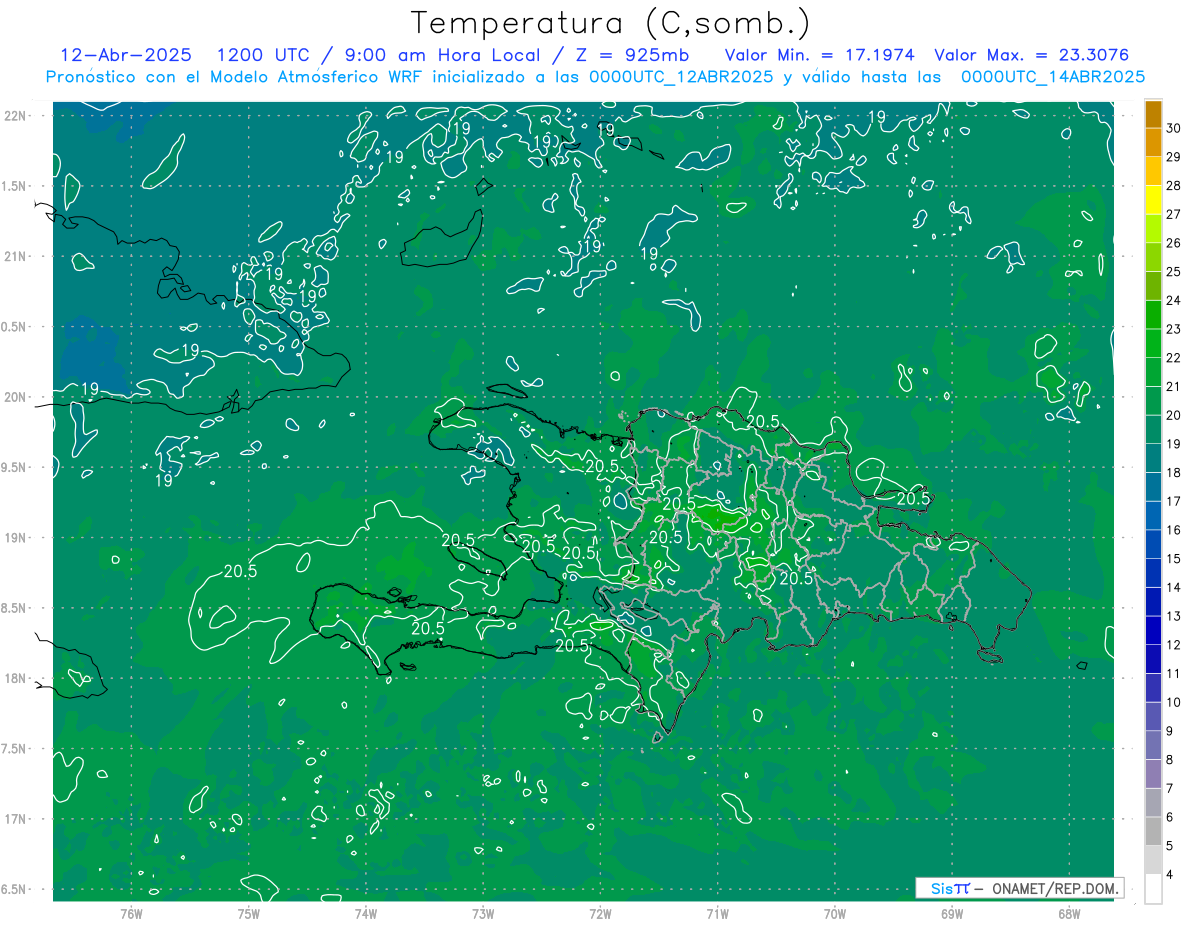Click the '72W' longitude axis label
Viewport: 1200px width, 927px height.
(600, 914)
